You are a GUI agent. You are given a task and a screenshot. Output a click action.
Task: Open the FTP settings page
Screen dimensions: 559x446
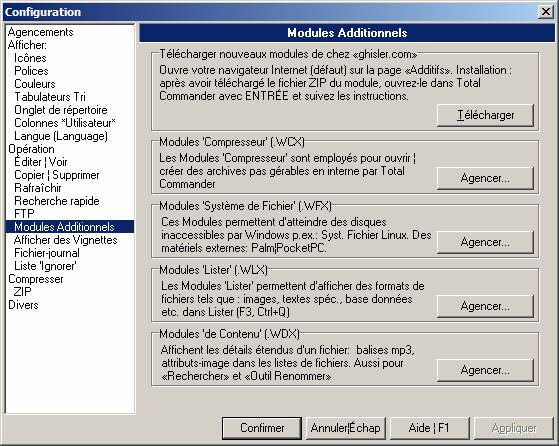(x=24, y=214)
